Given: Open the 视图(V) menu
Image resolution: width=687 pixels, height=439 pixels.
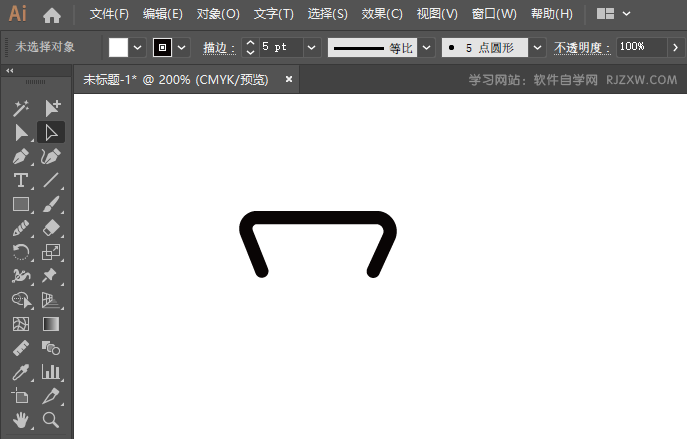Looking at the screenshot, I should coord(437,14).
